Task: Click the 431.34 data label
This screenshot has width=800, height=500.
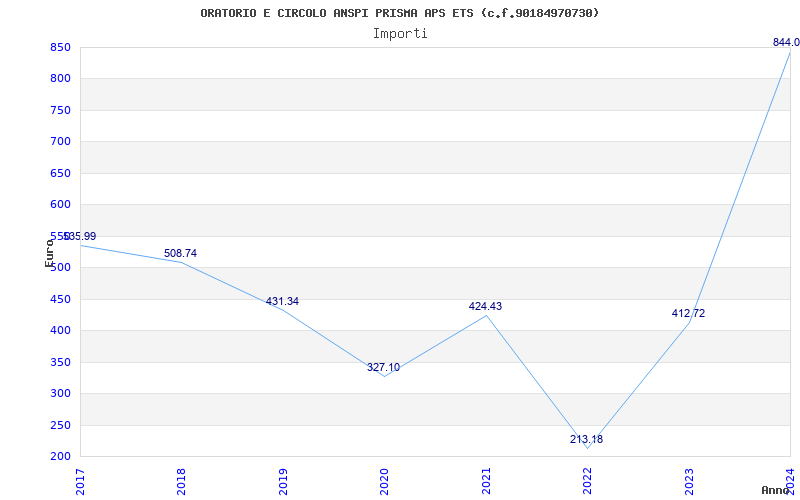Action: point(282,301)
